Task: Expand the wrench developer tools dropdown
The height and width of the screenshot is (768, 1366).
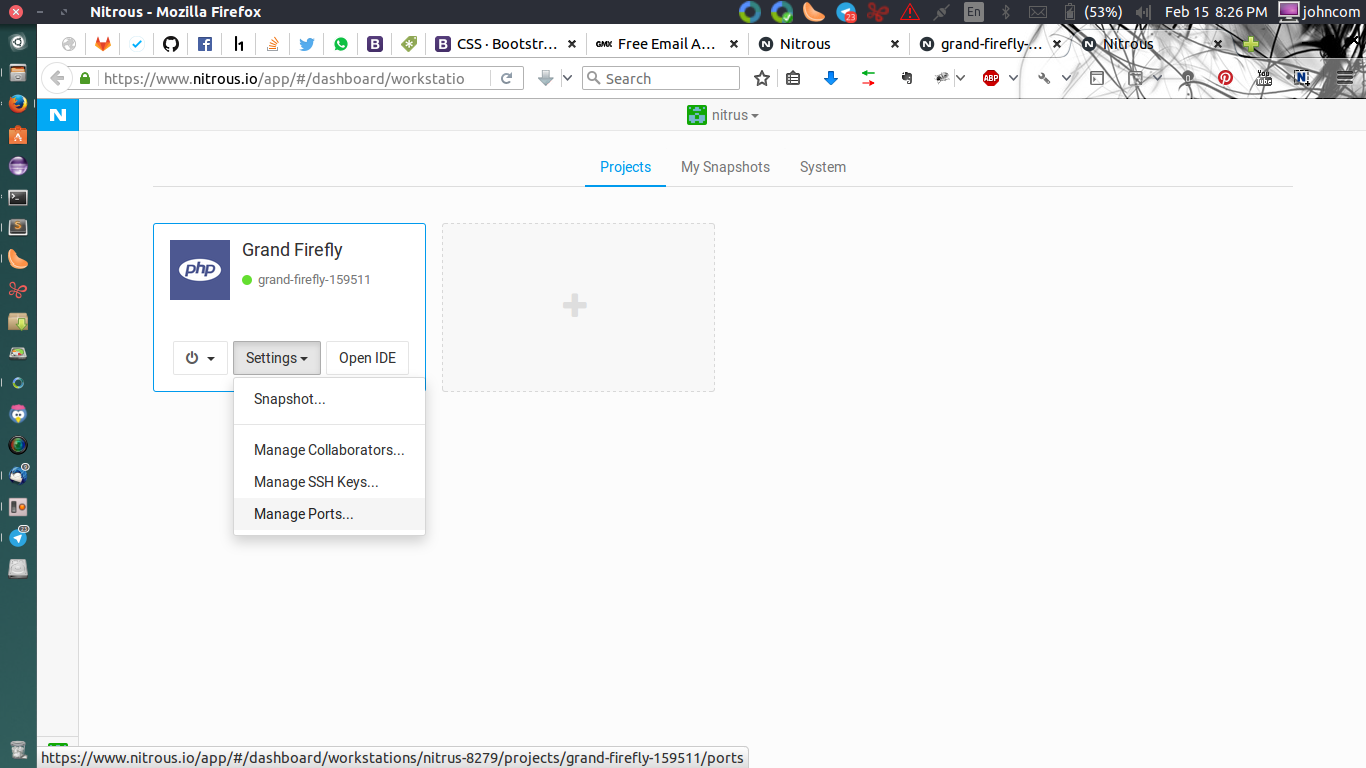Action: click(1066, 78)
